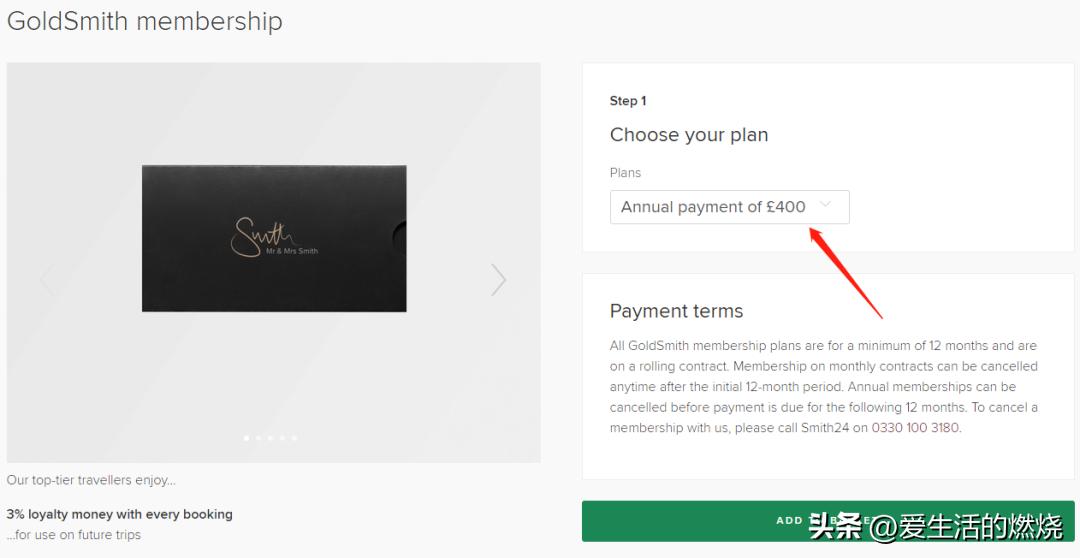The width and height of the screenshot is (1080, 558).
Task: Select the first carousel indicator dot
Action: (x=246, y=438)
